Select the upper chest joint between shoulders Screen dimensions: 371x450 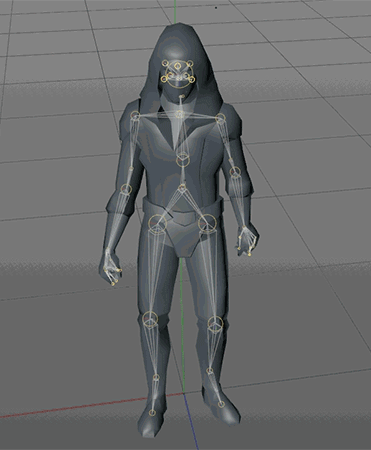point(180,115)
